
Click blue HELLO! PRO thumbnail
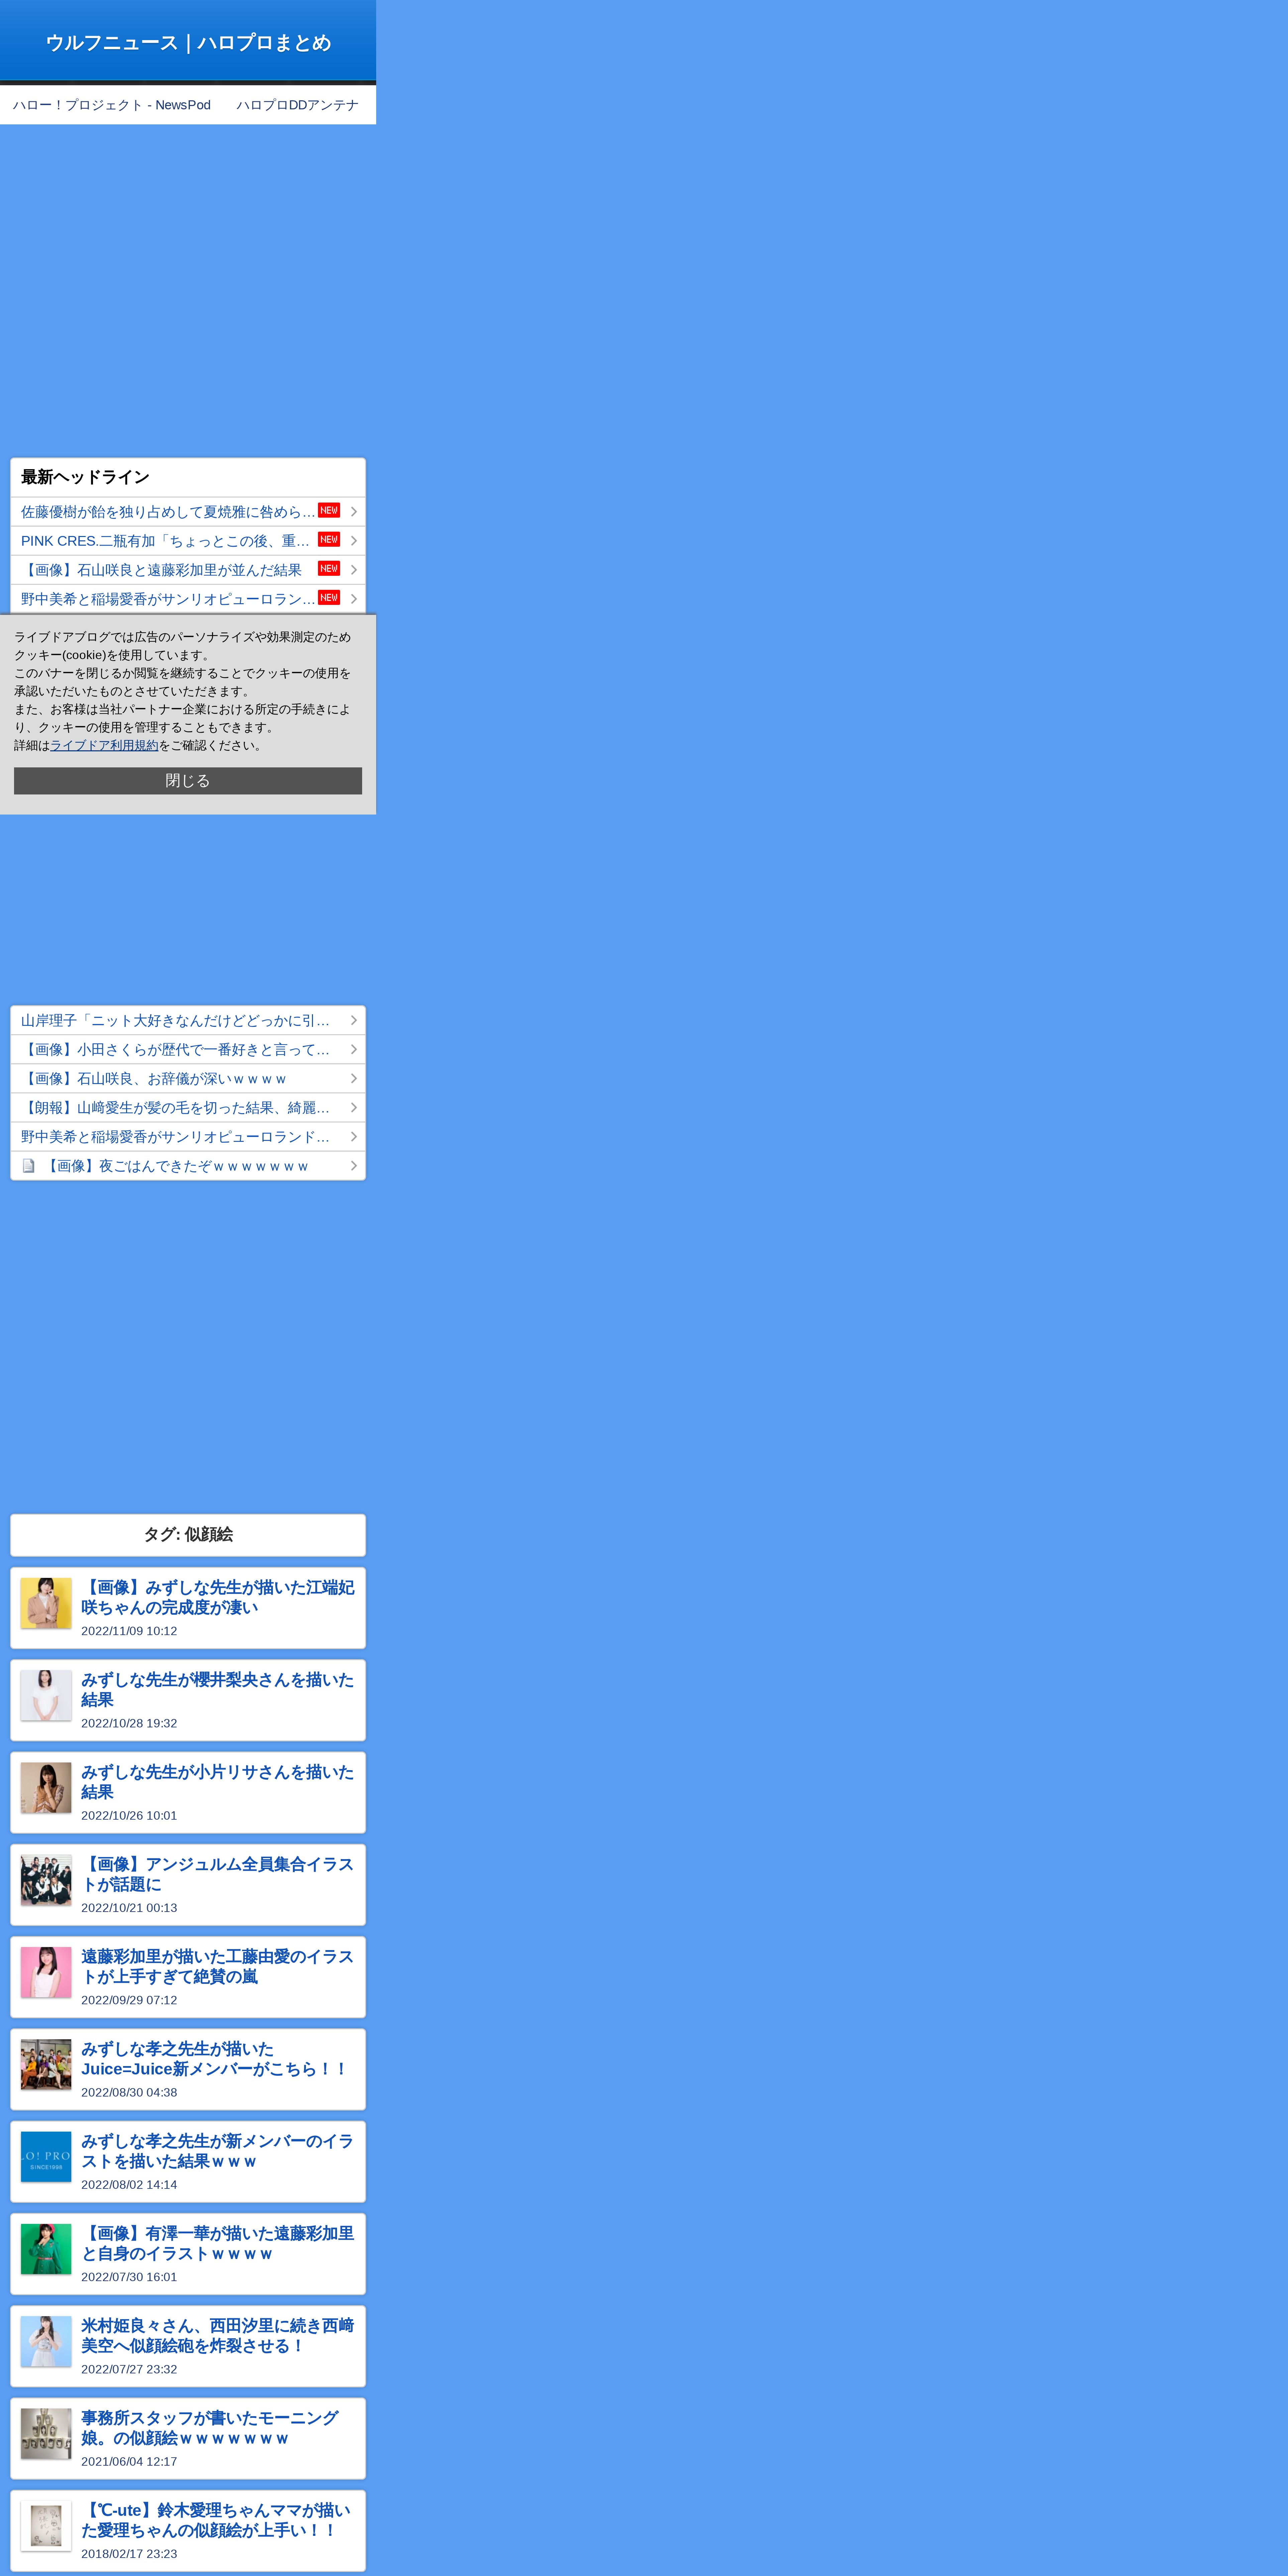click(x=46, y=2157)
